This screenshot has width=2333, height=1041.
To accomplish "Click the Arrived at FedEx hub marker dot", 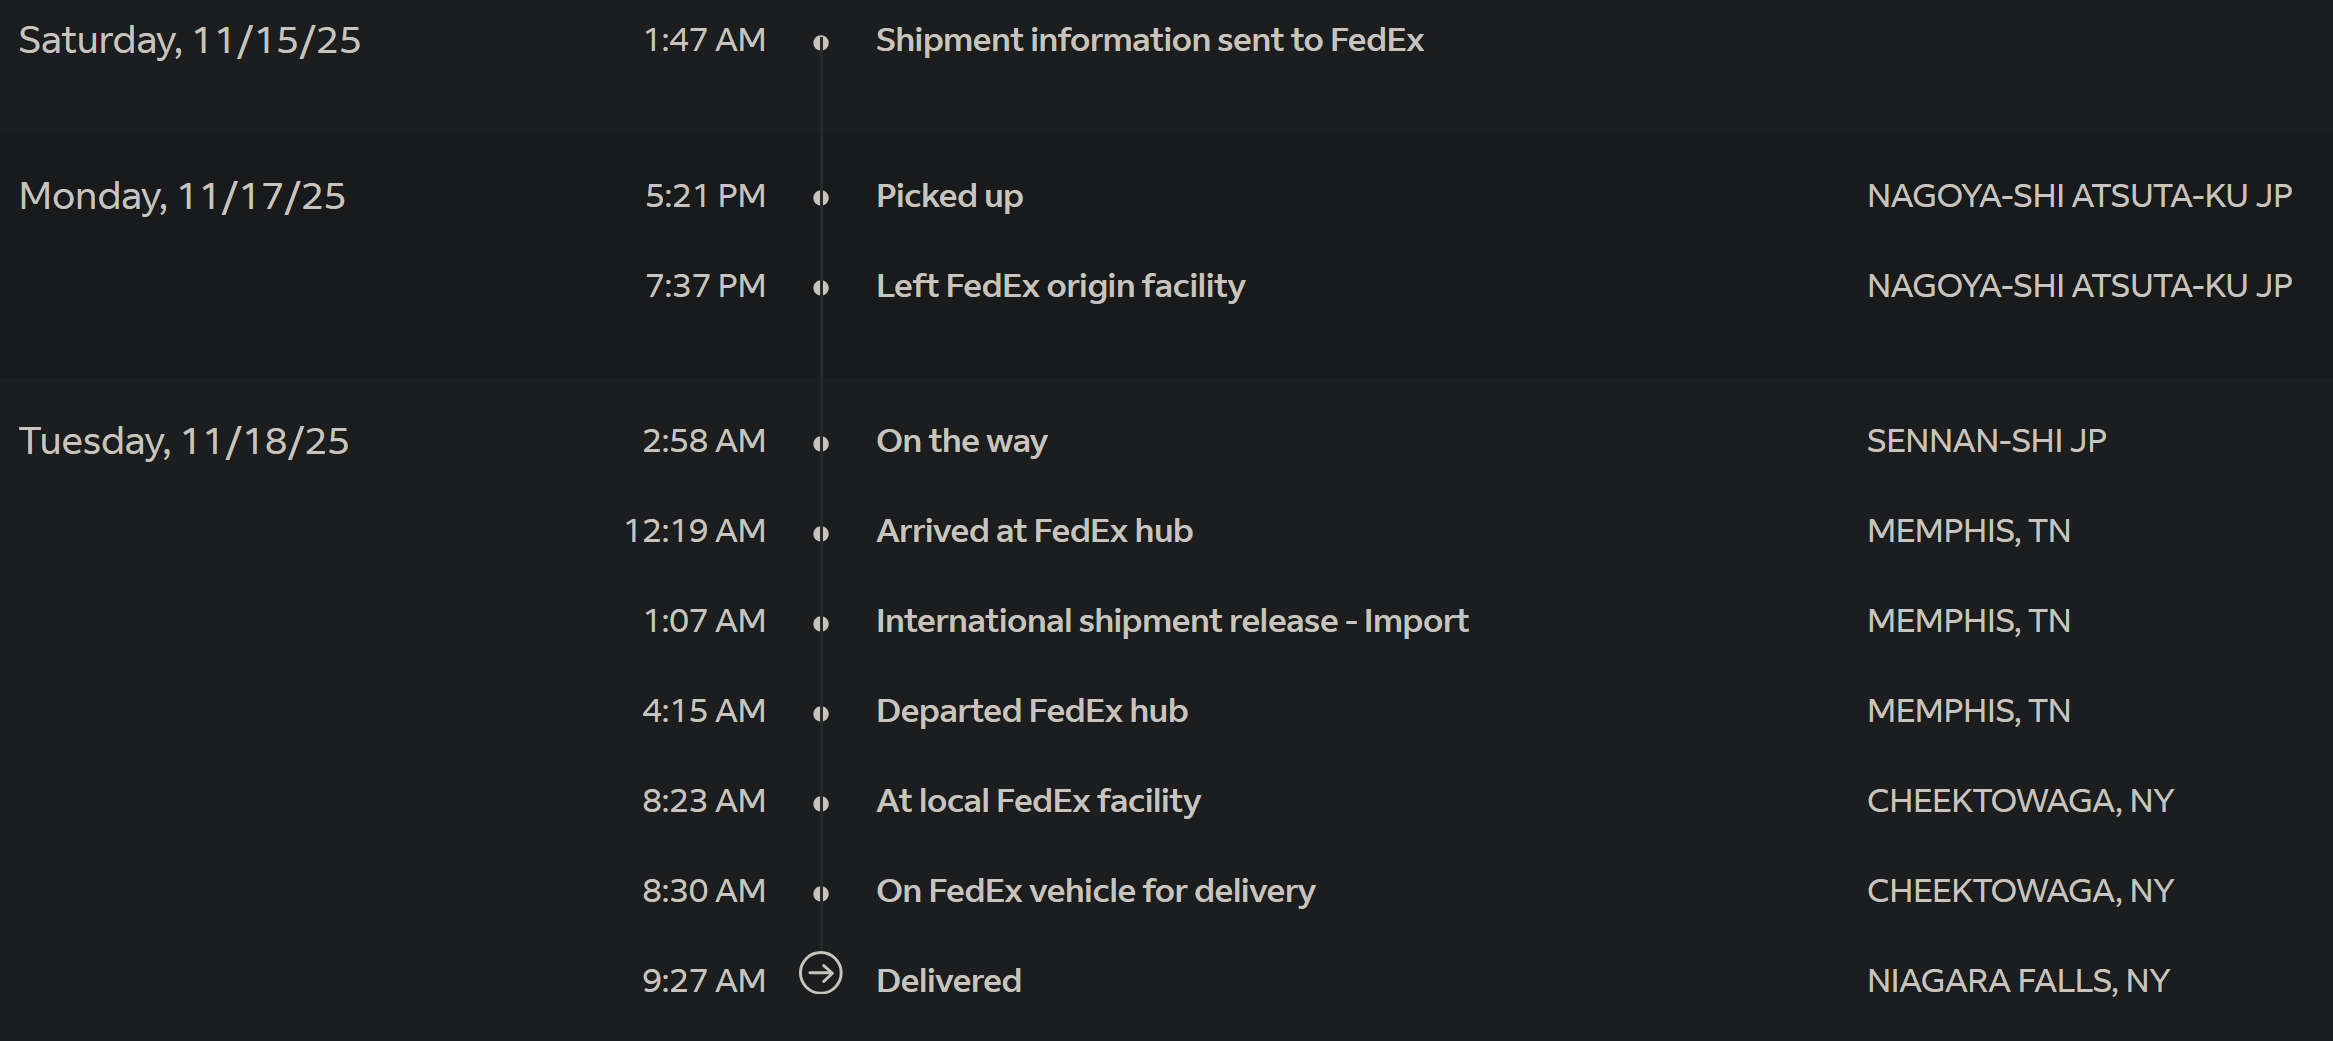I will point(821,533).
